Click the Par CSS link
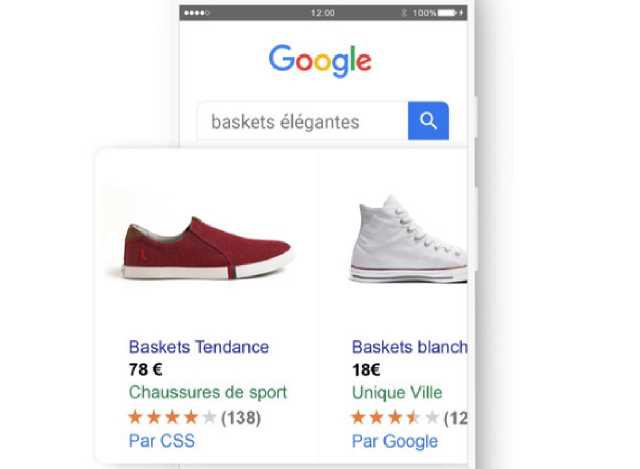Image resolution: width=640 pixels, height=469 pixels. 162,441
